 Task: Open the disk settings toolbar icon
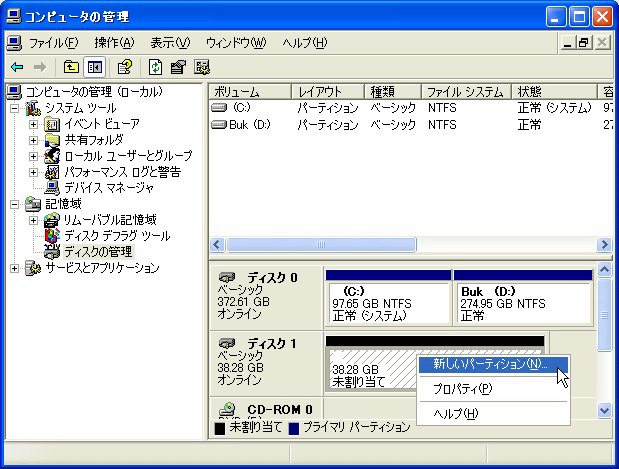coord(201,67)
